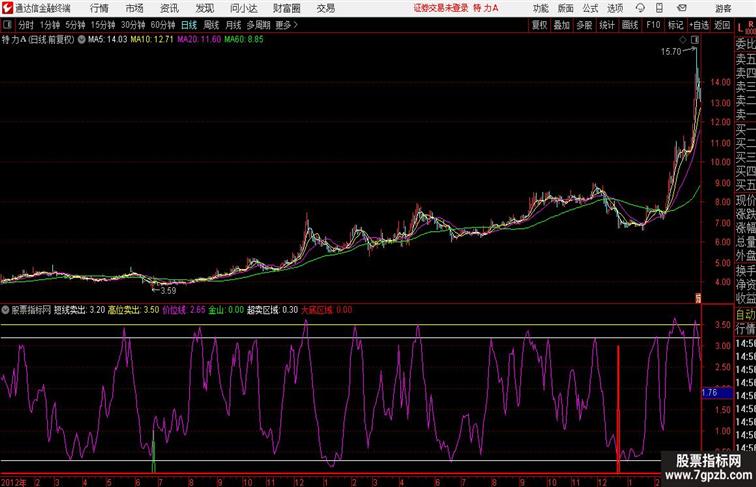Switch to 30分钟 period
756x487 pixels.
133,25
